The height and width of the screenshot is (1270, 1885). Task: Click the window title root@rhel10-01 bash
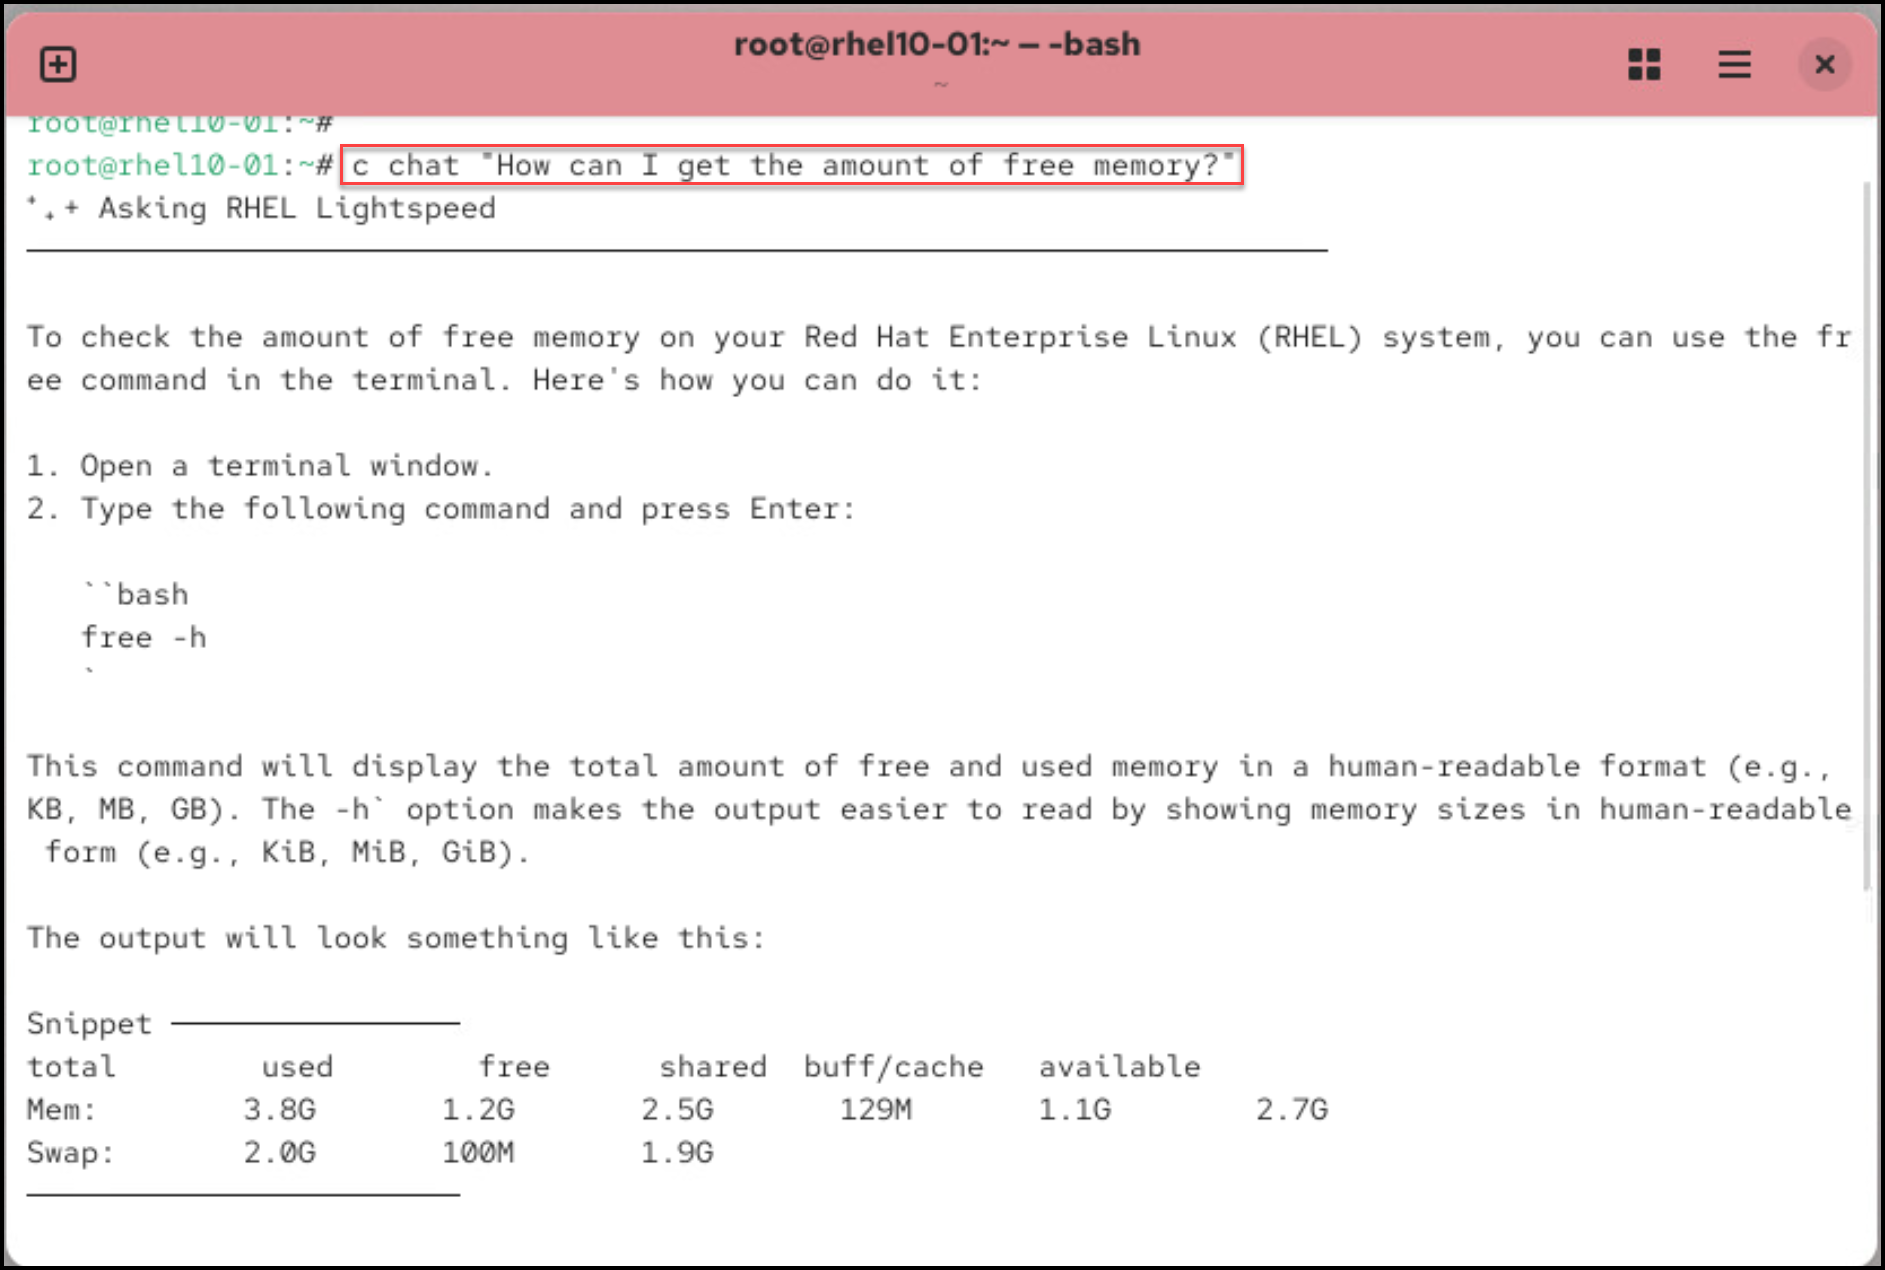[936, 44]
